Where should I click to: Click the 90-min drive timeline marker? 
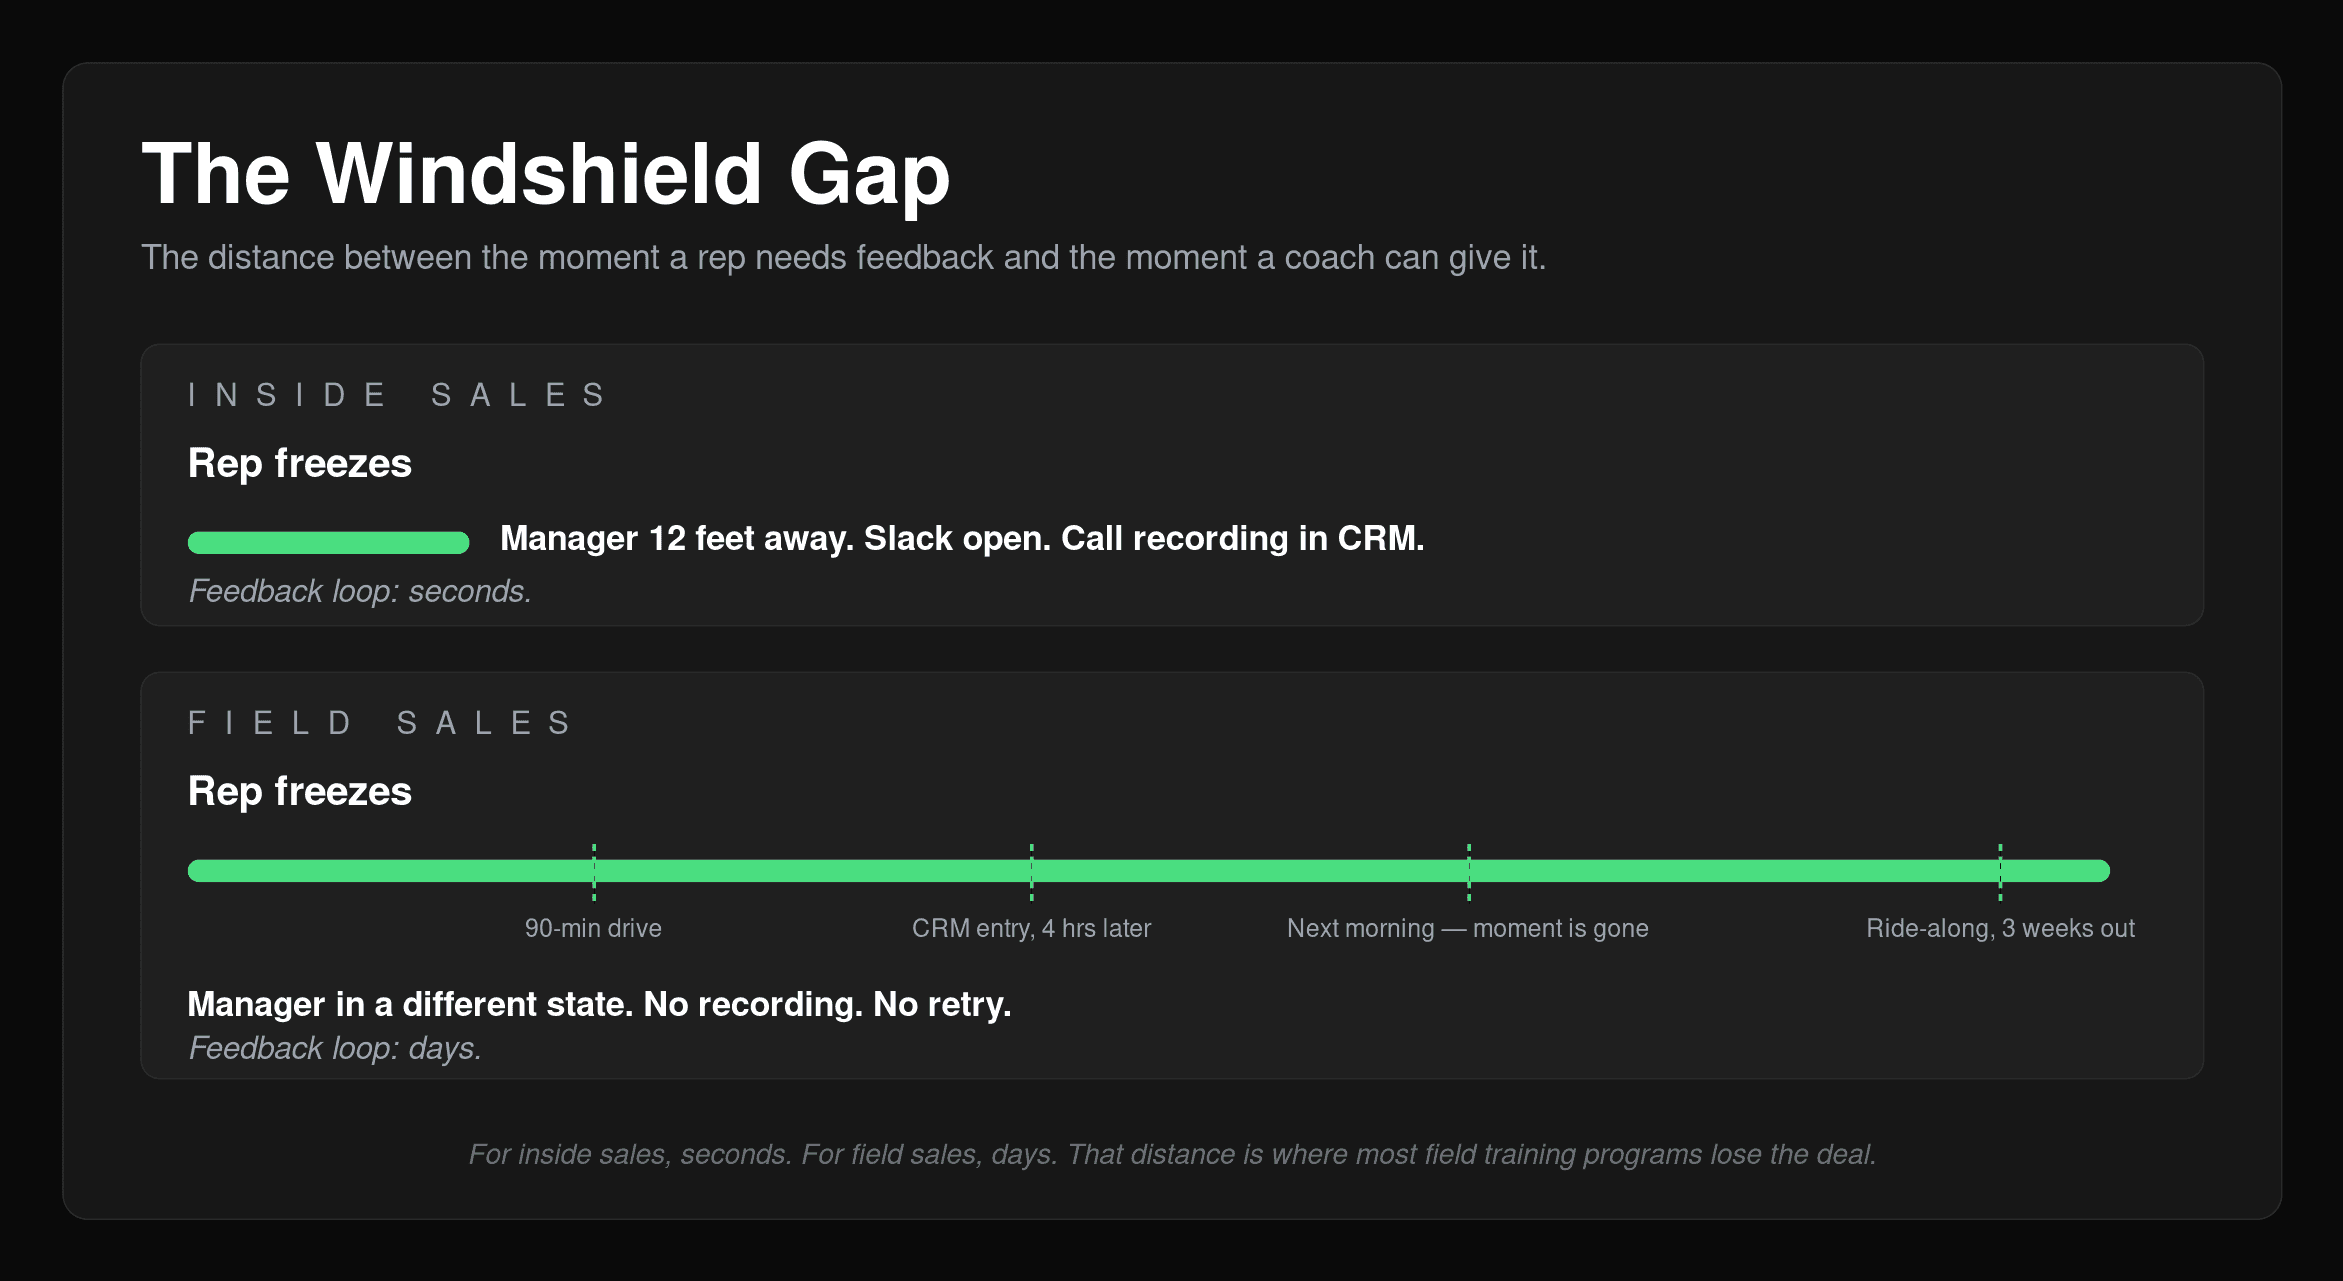[594, 872]
